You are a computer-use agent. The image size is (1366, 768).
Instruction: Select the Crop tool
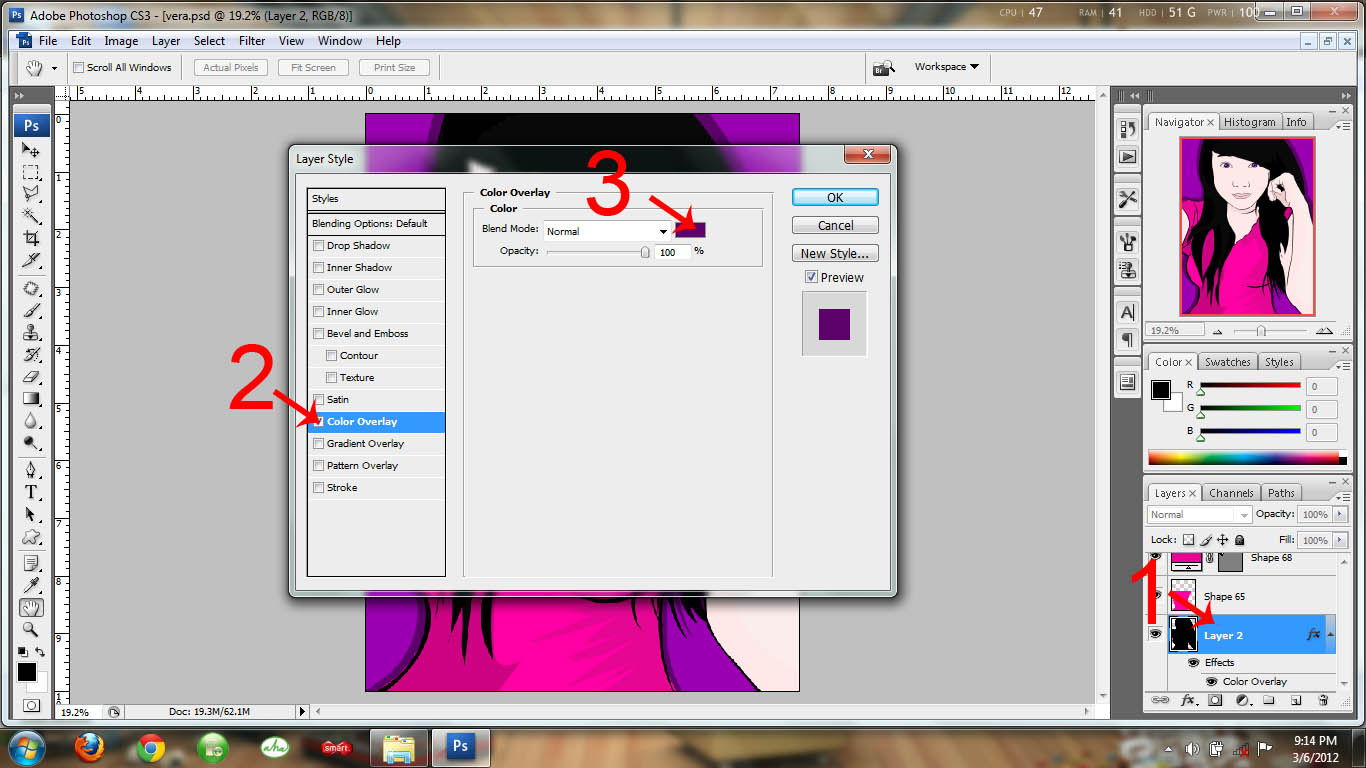click(x=31, y=238)
